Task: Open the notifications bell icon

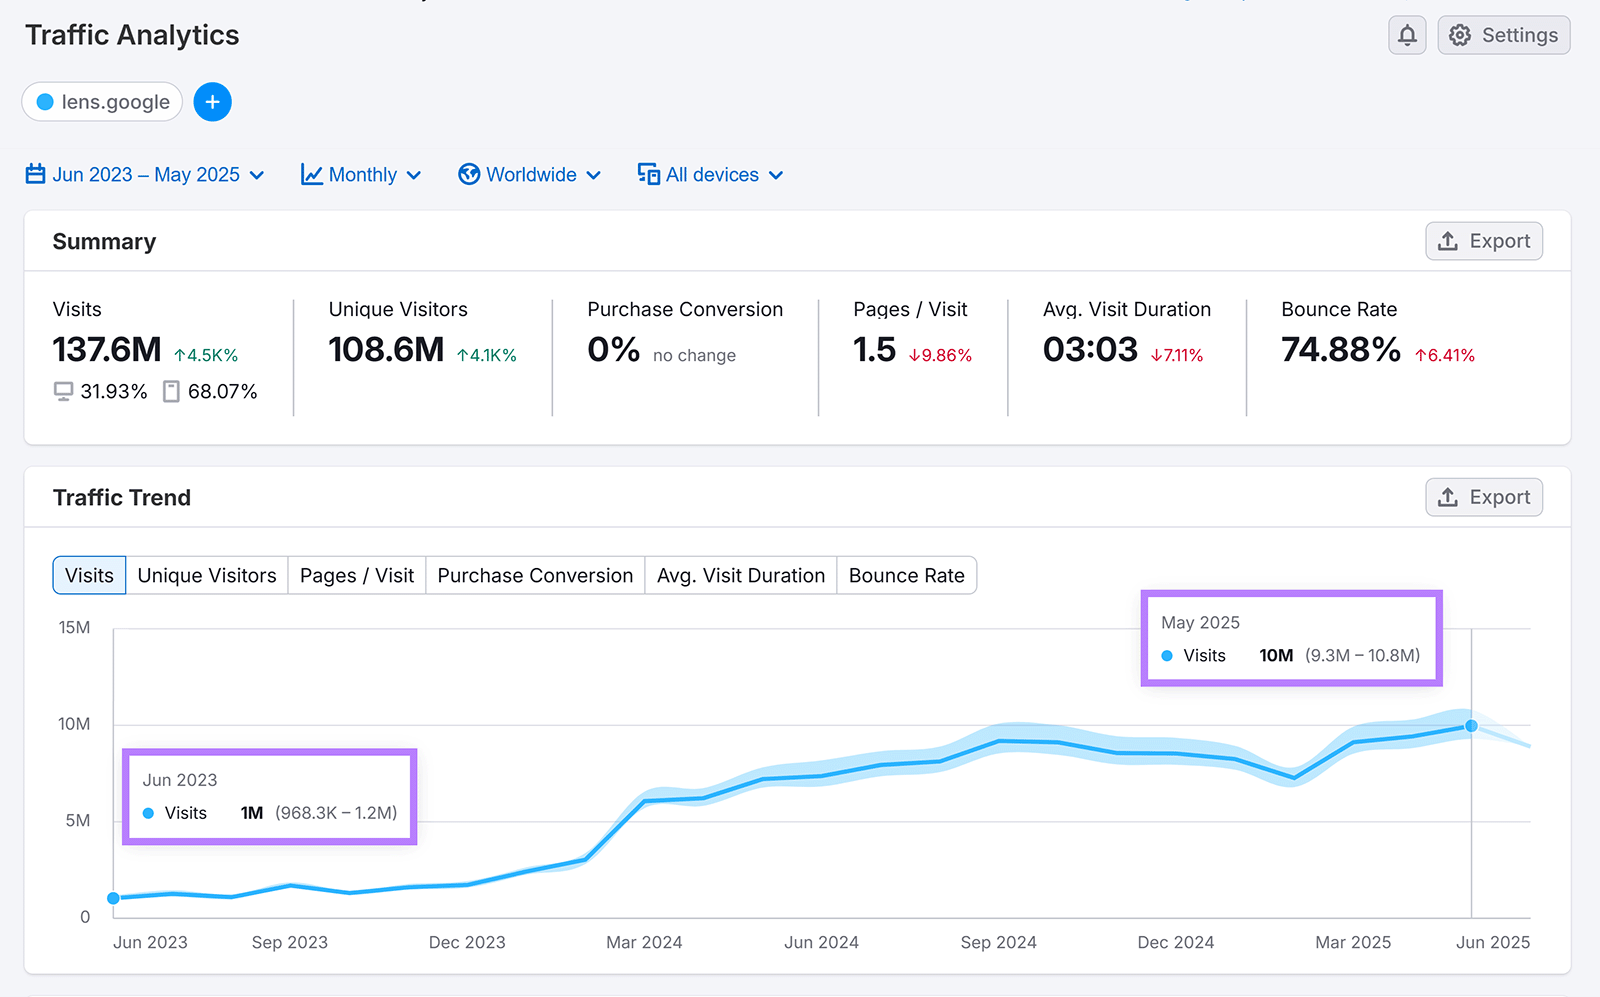Action: coord(1407,35)
